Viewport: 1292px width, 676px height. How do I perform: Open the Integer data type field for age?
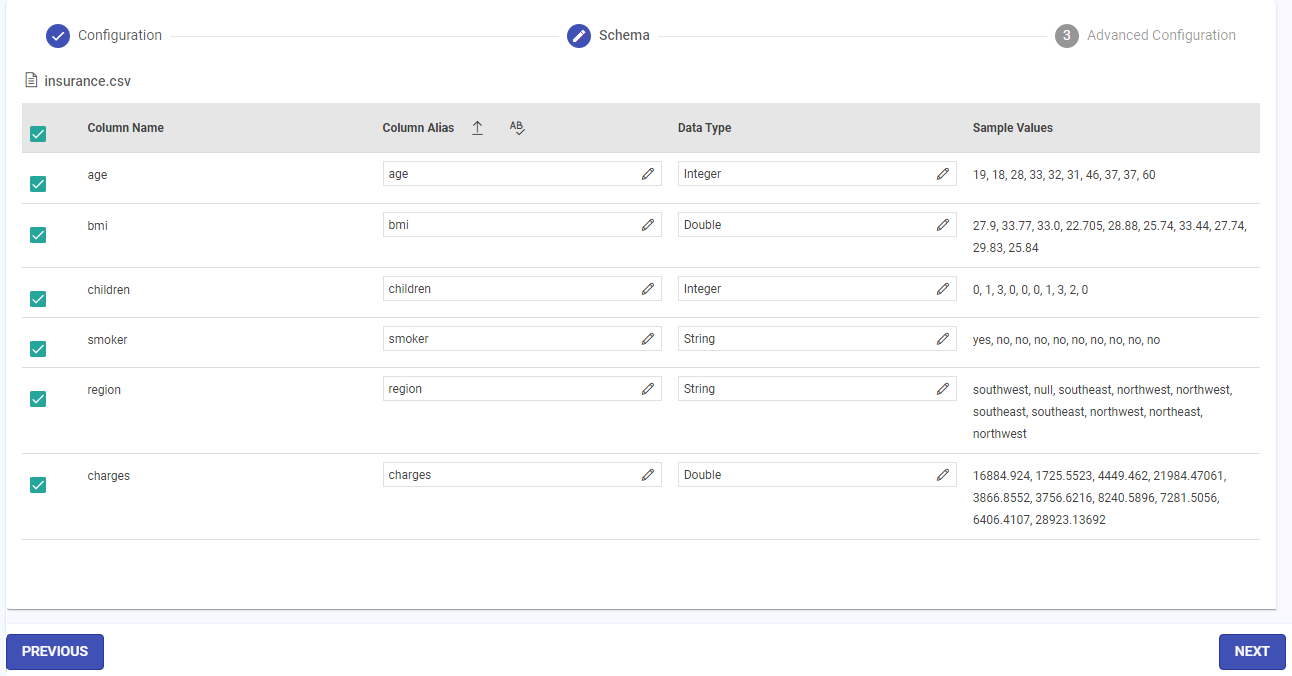(800, 173)
